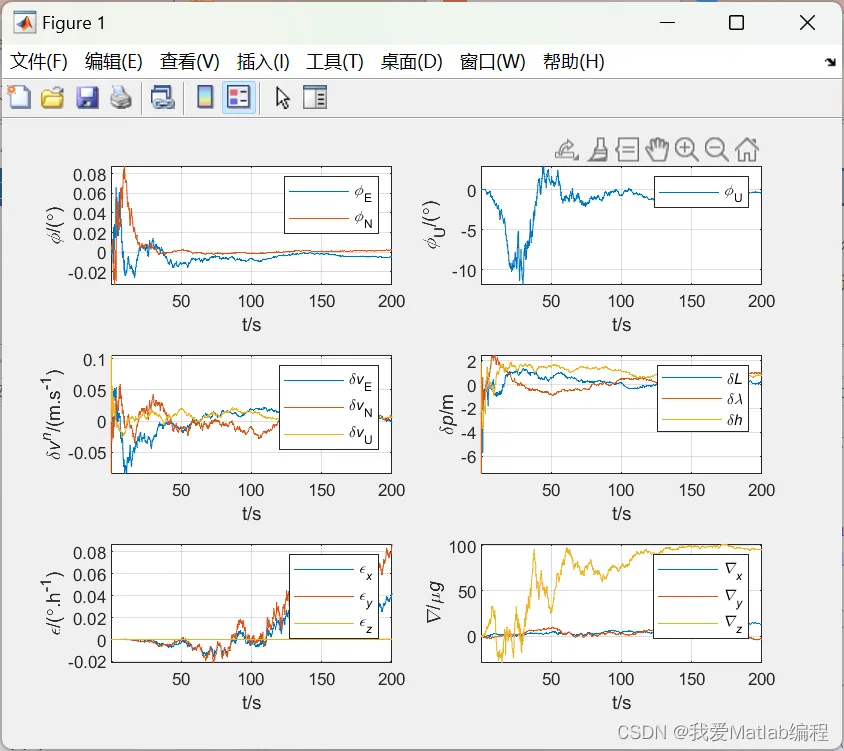844x751 pixels.
Task: Activate the pan hand tool
Action: point(657,150)
